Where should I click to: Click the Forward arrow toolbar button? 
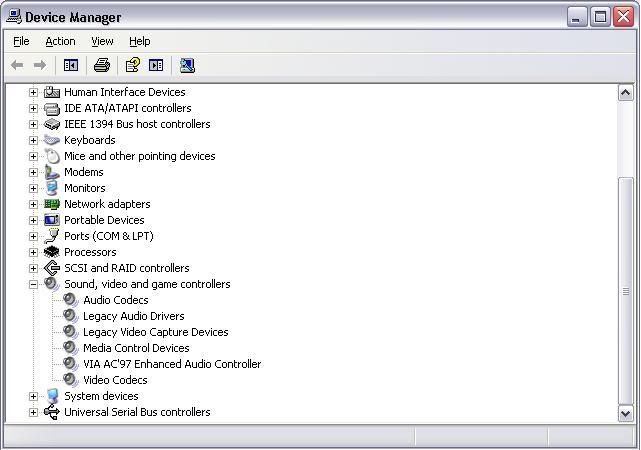coord(40,65)
